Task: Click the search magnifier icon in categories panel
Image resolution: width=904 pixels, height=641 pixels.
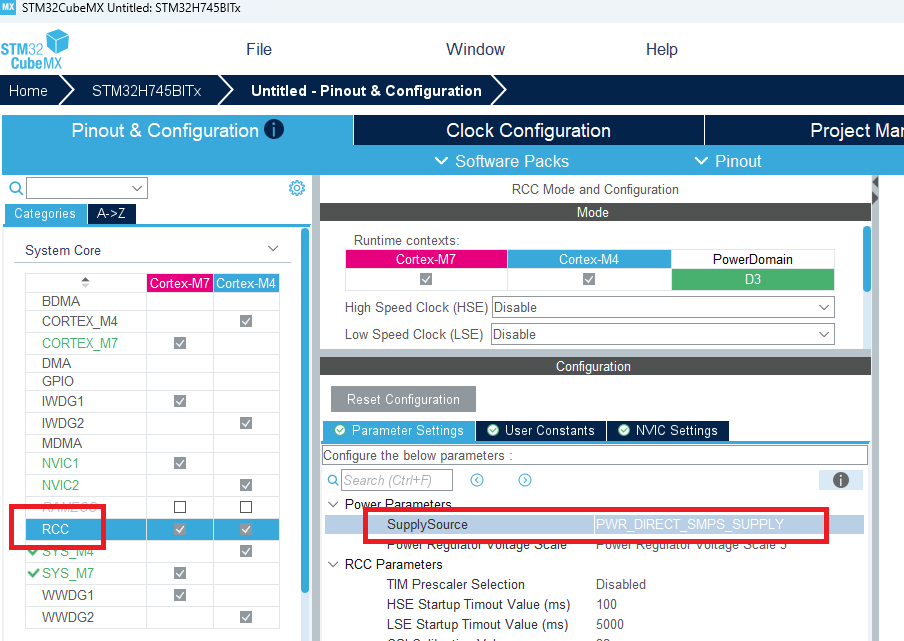Action: point(16,188)
